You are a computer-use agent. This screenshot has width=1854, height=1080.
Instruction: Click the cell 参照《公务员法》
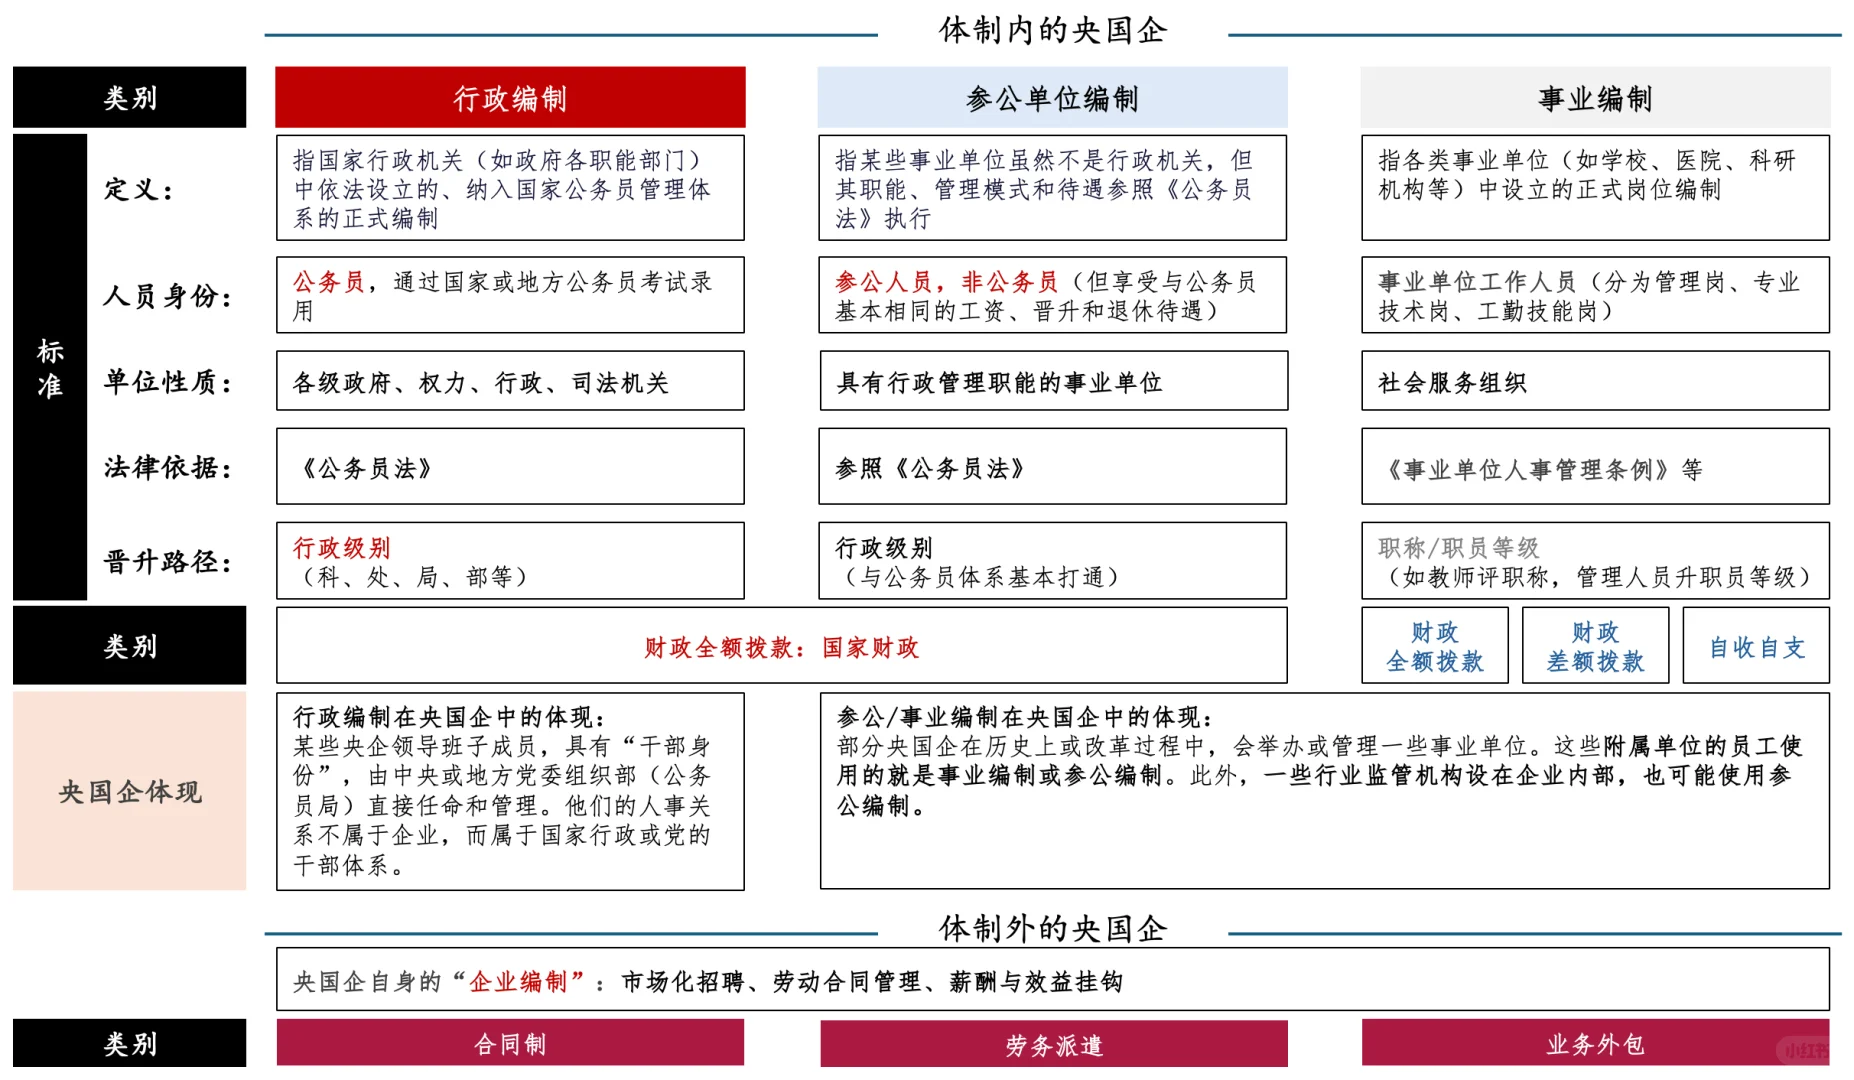coord(1052,467)
